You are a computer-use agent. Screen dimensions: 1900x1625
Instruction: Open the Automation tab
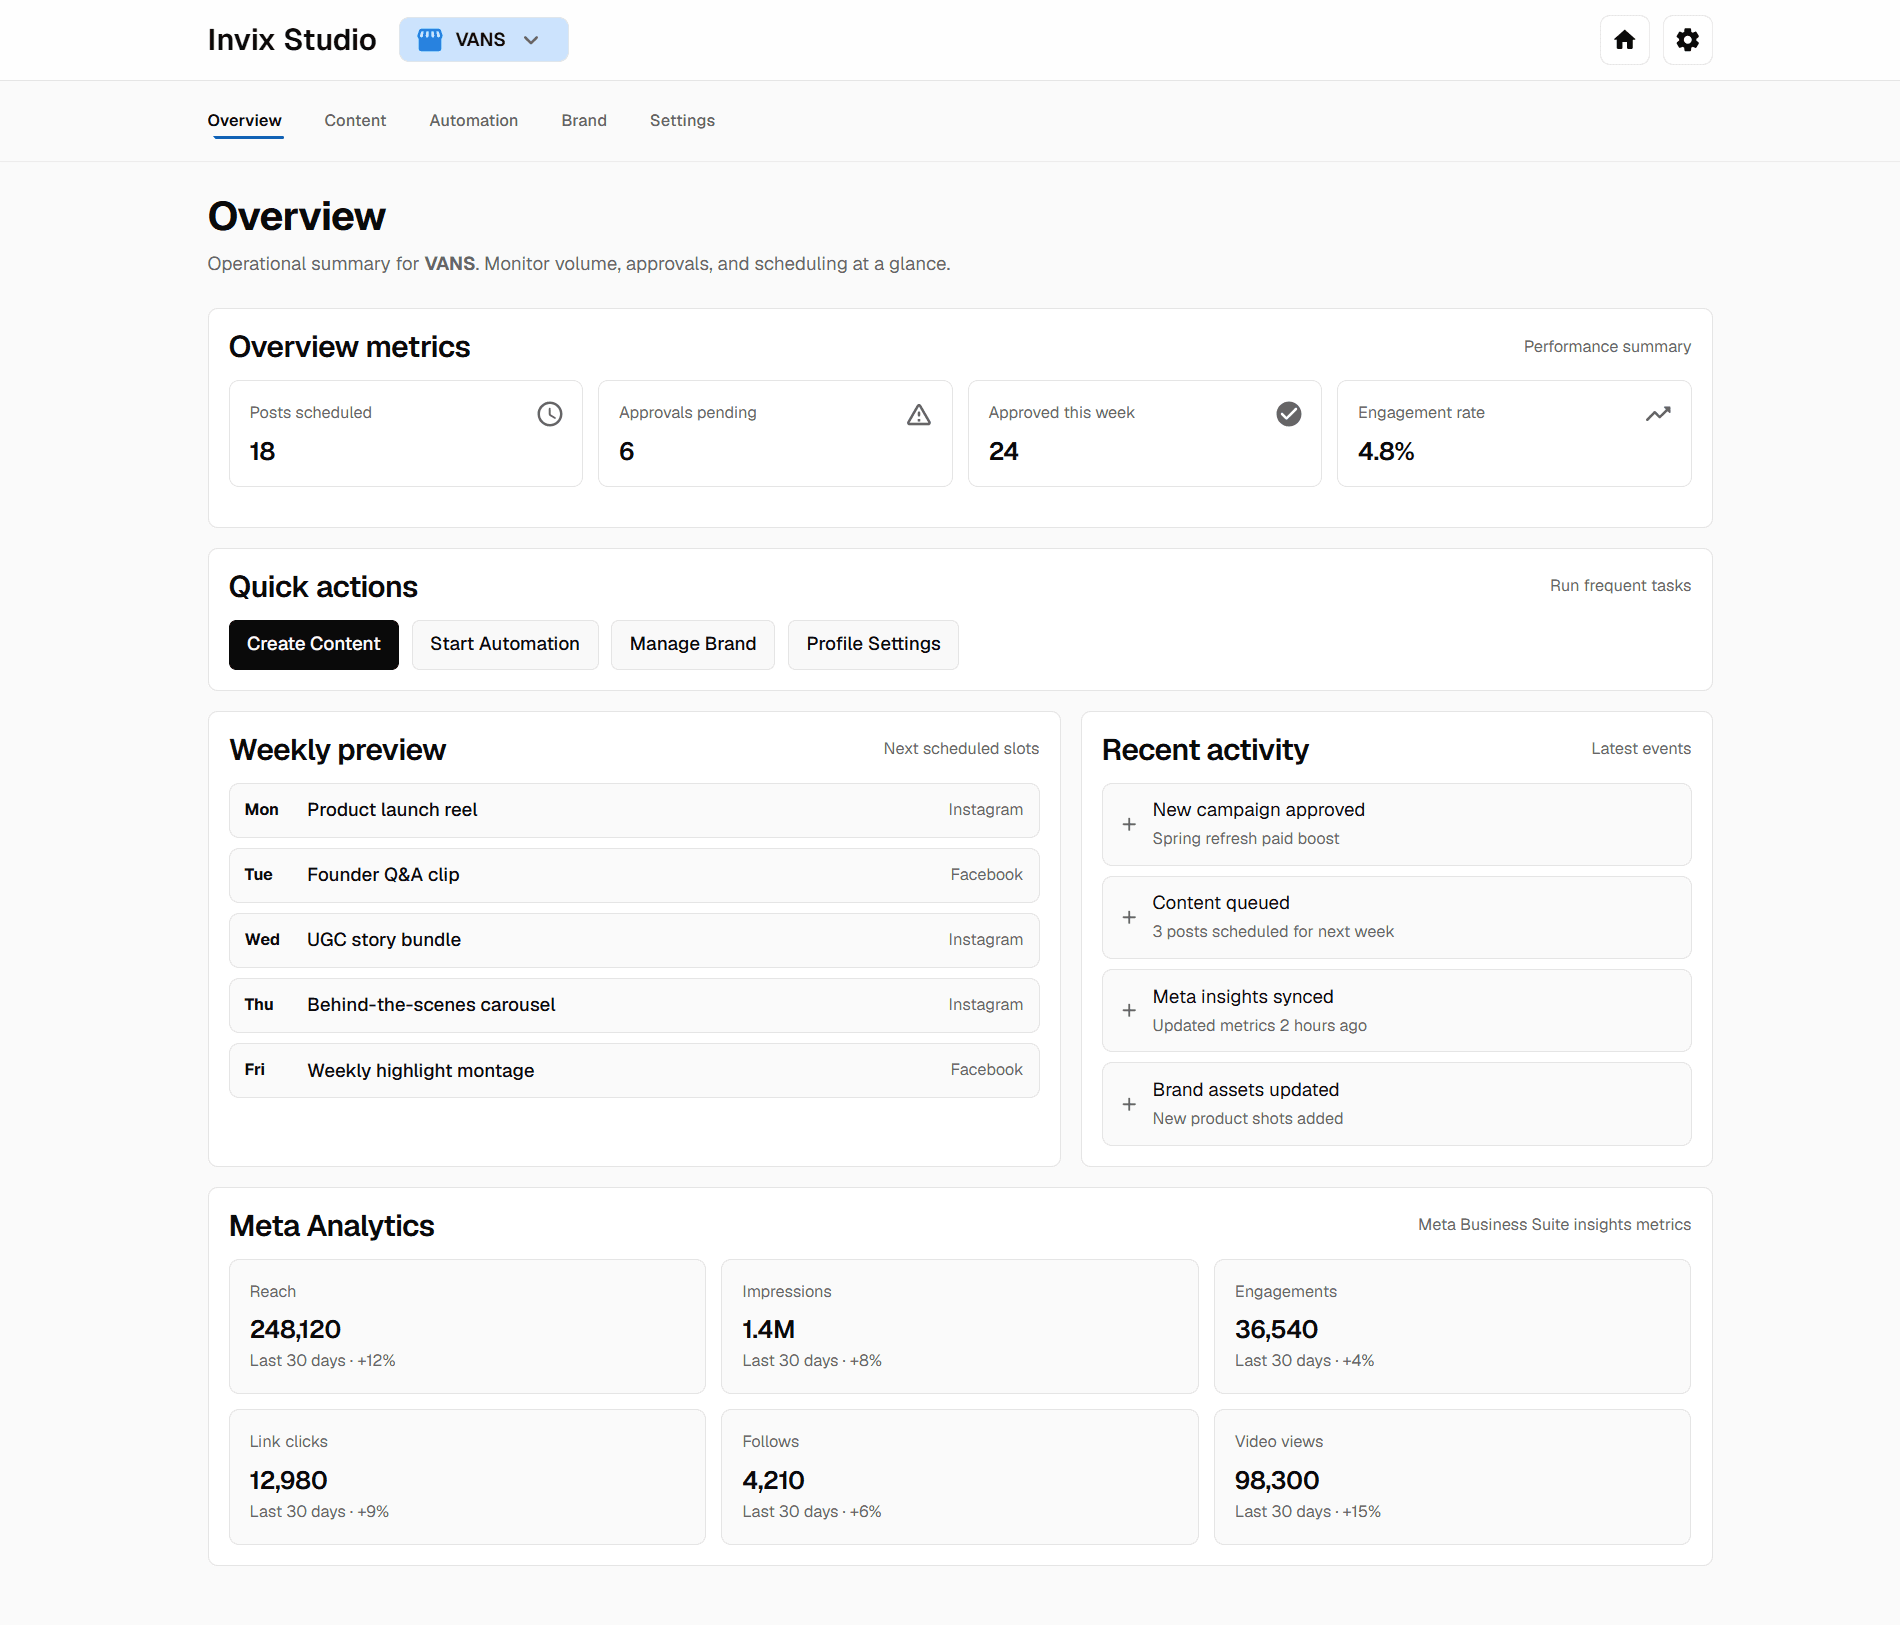[474, 120]
